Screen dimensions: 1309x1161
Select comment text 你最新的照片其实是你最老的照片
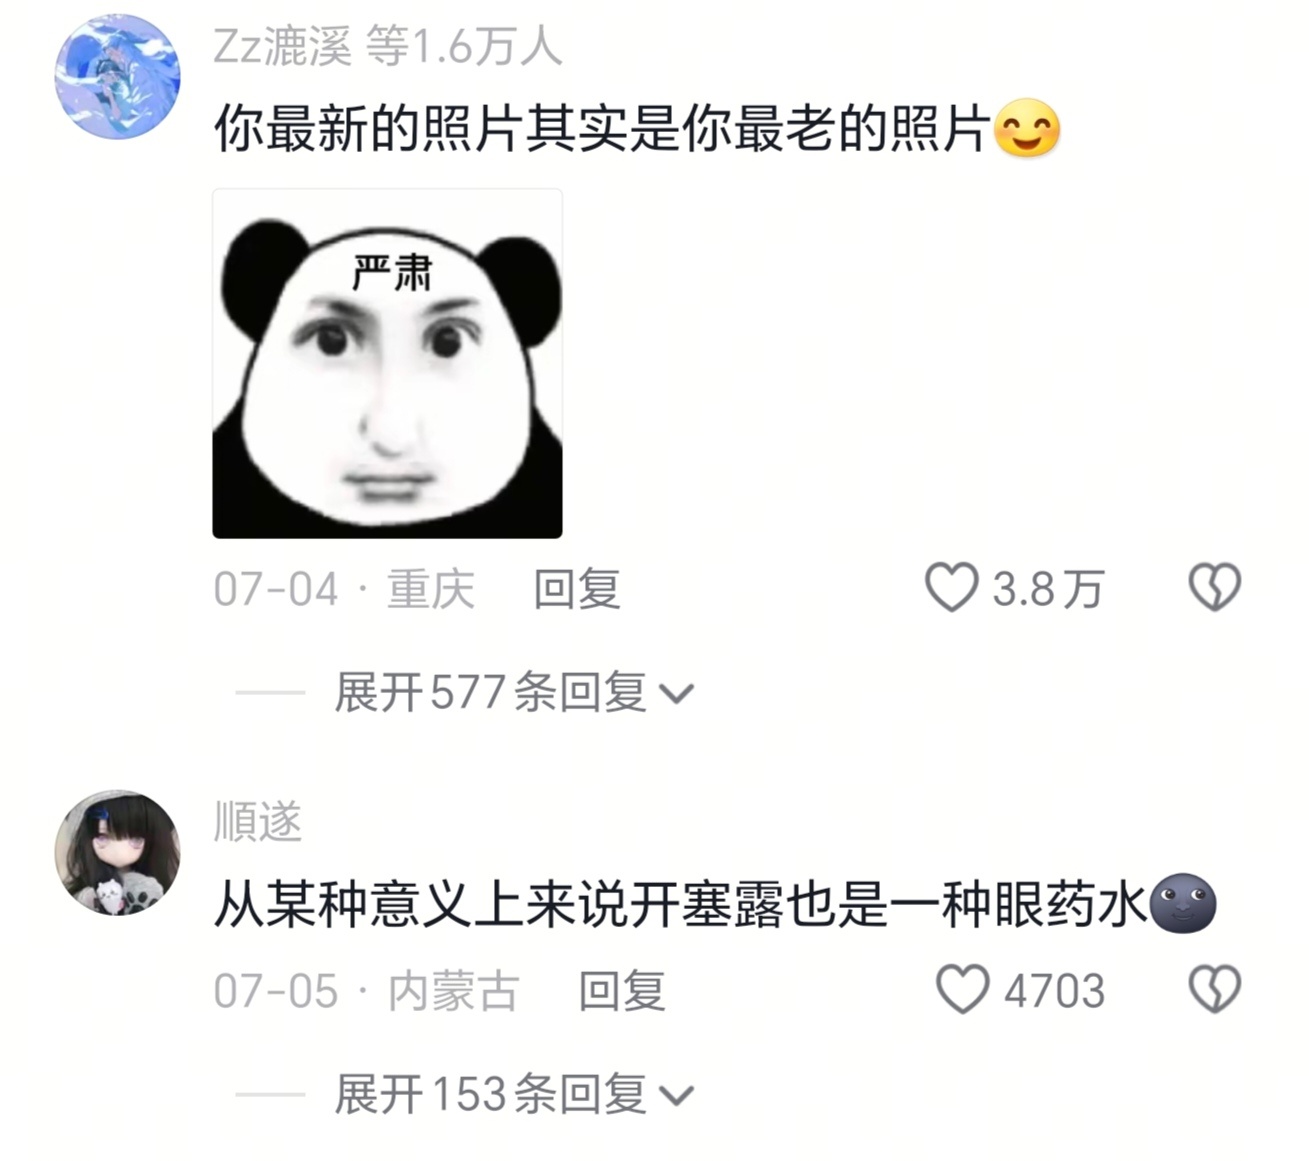coord(602,128)
